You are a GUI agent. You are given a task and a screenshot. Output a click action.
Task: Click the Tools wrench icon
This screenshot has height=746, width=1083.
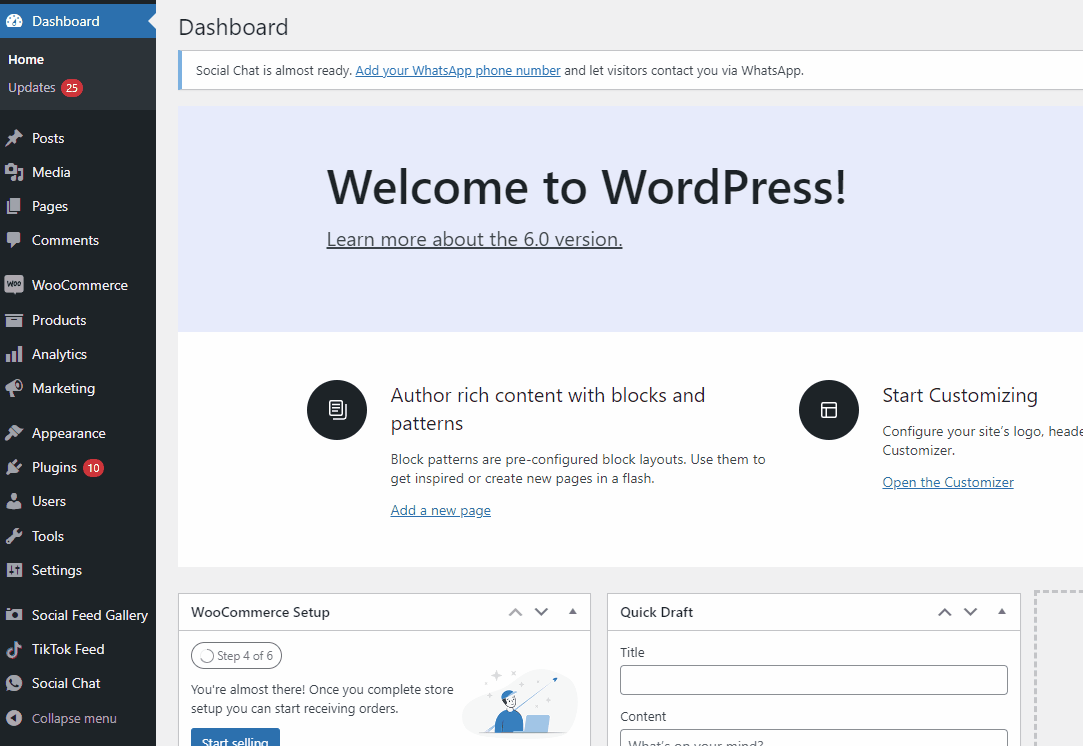click(14, 536)
